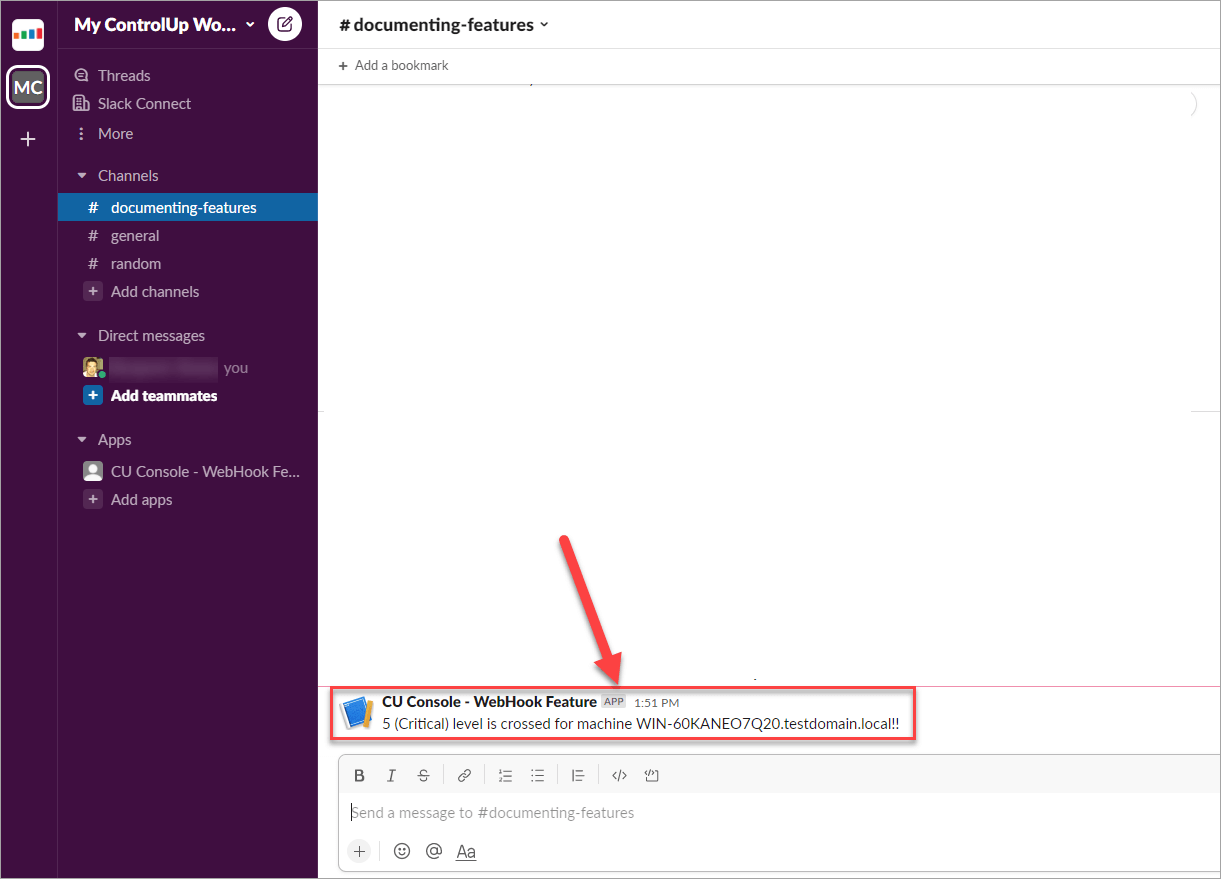Mention someone with the @ icon
Image resolution: width=1221 pixels, height=879 pixels.
pos(434,851)
